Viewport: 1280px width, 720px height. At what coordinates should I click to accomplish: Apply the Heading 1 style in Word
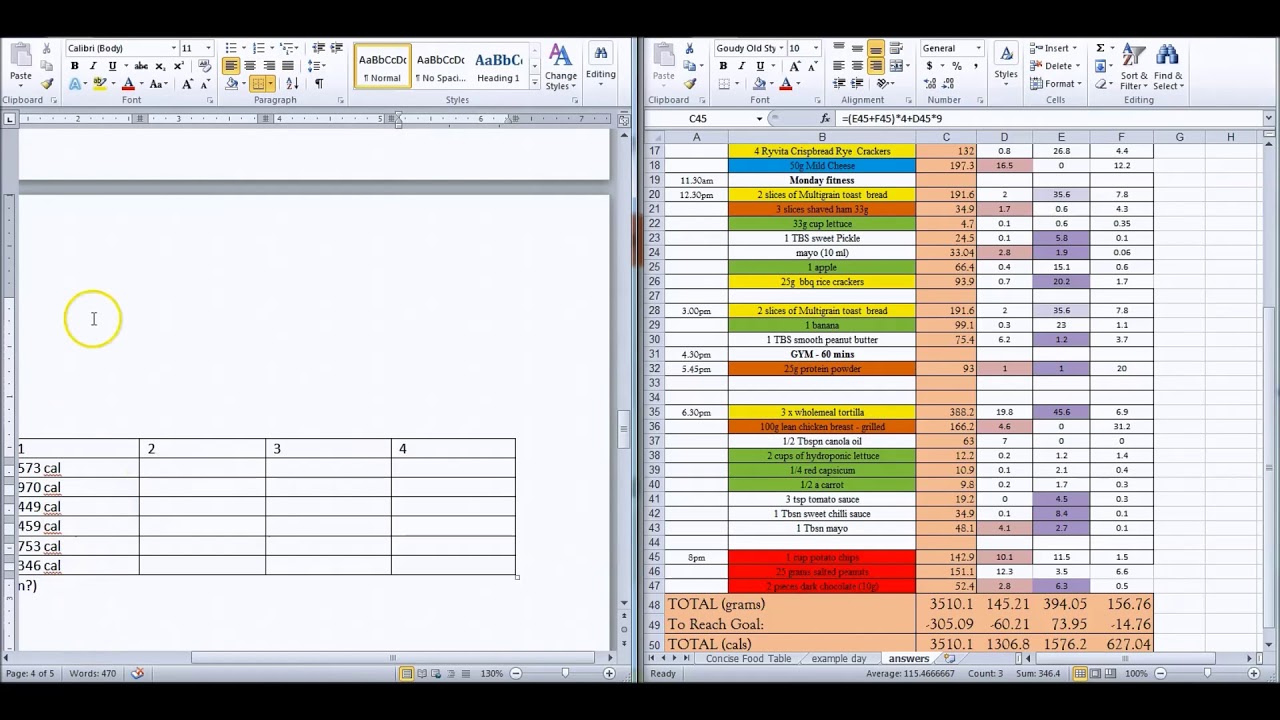[498, 67]
